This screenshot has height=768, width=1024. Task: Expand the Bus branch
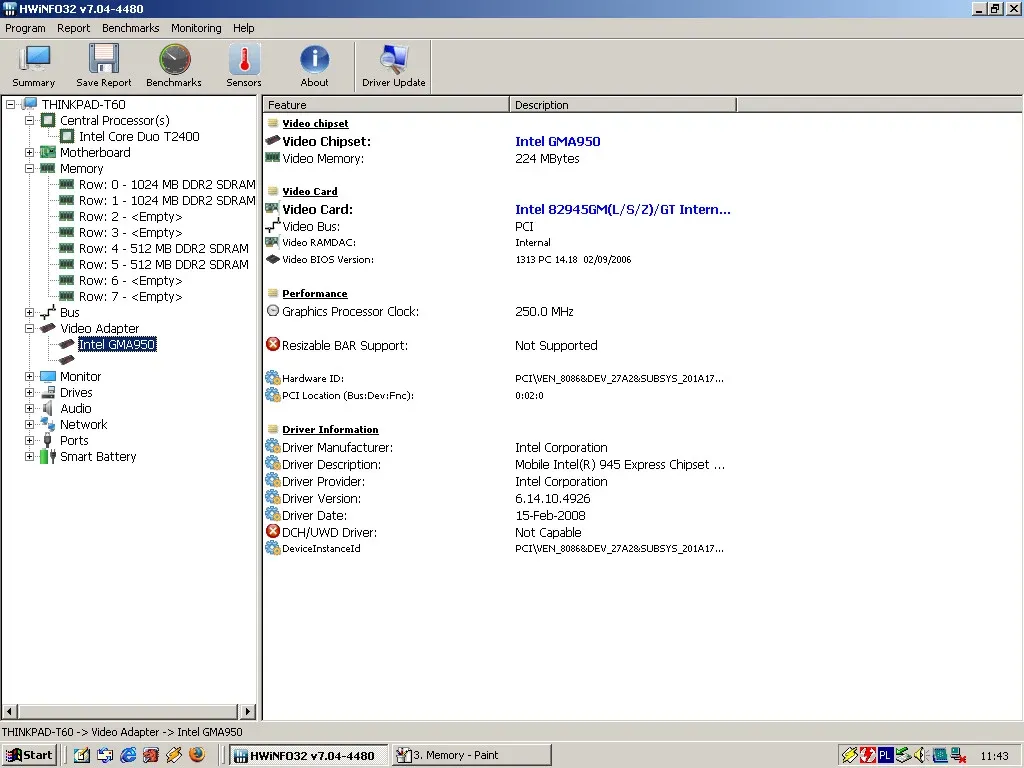[x=29, y=312]
